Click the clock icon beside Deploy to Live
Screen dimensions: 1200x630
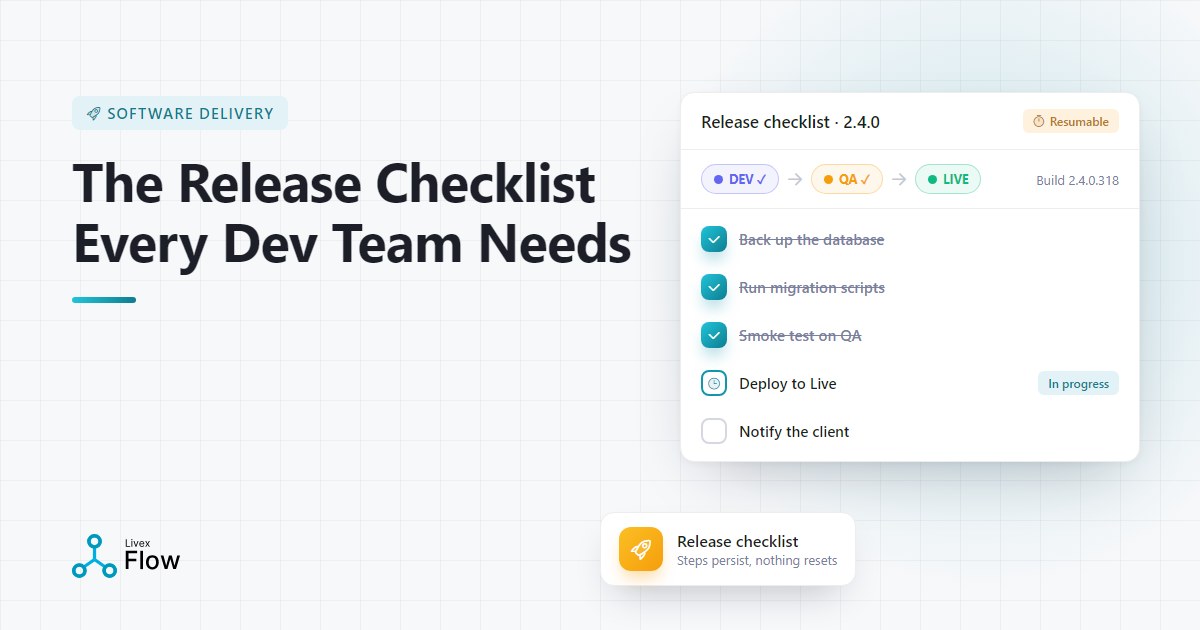pyautogui.click(x=714, y=383)
